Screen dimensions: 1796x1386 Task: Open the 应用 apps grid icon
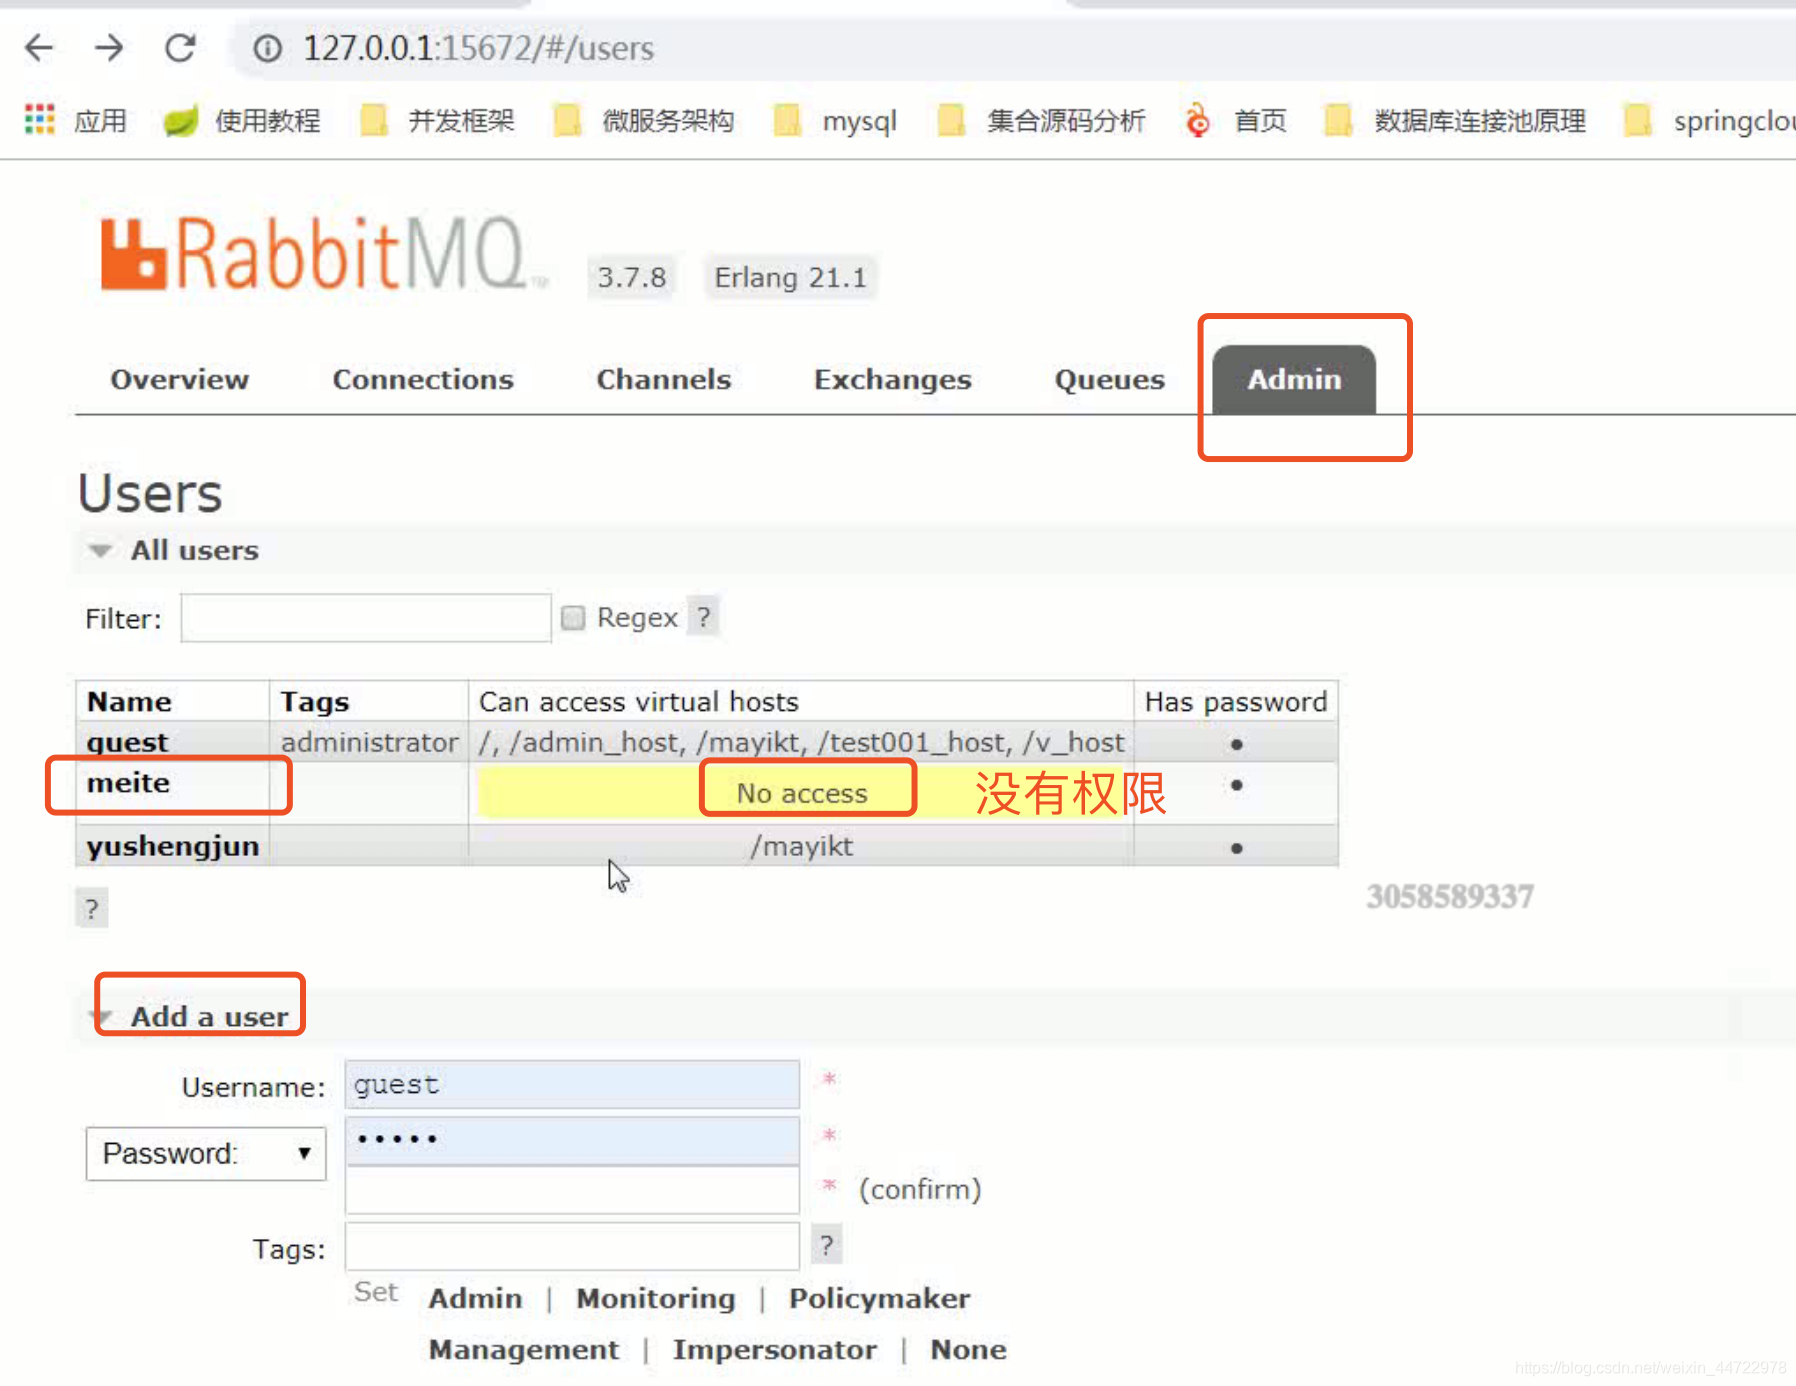(x=39, y=120)
